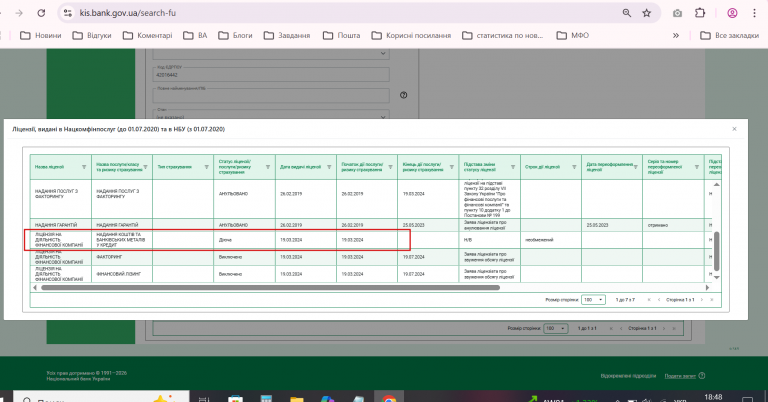Image resolution: width=768 pixels, height=402 pixels.
Task: Open the 'статистика по нов...' bookmark folder
Action: [503, 35]
